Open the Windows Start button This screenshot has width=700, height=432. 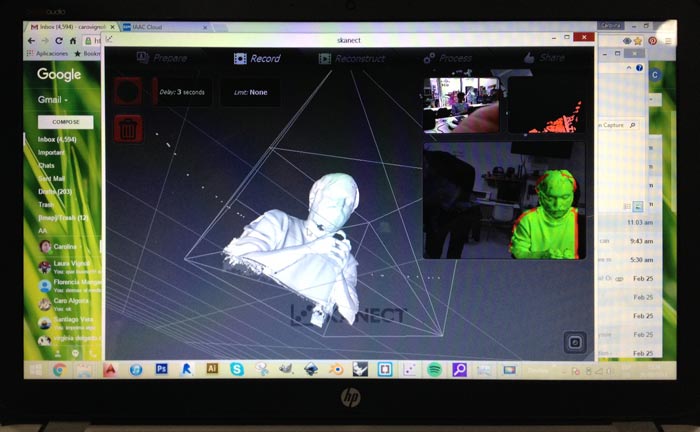tap(36, 370)
